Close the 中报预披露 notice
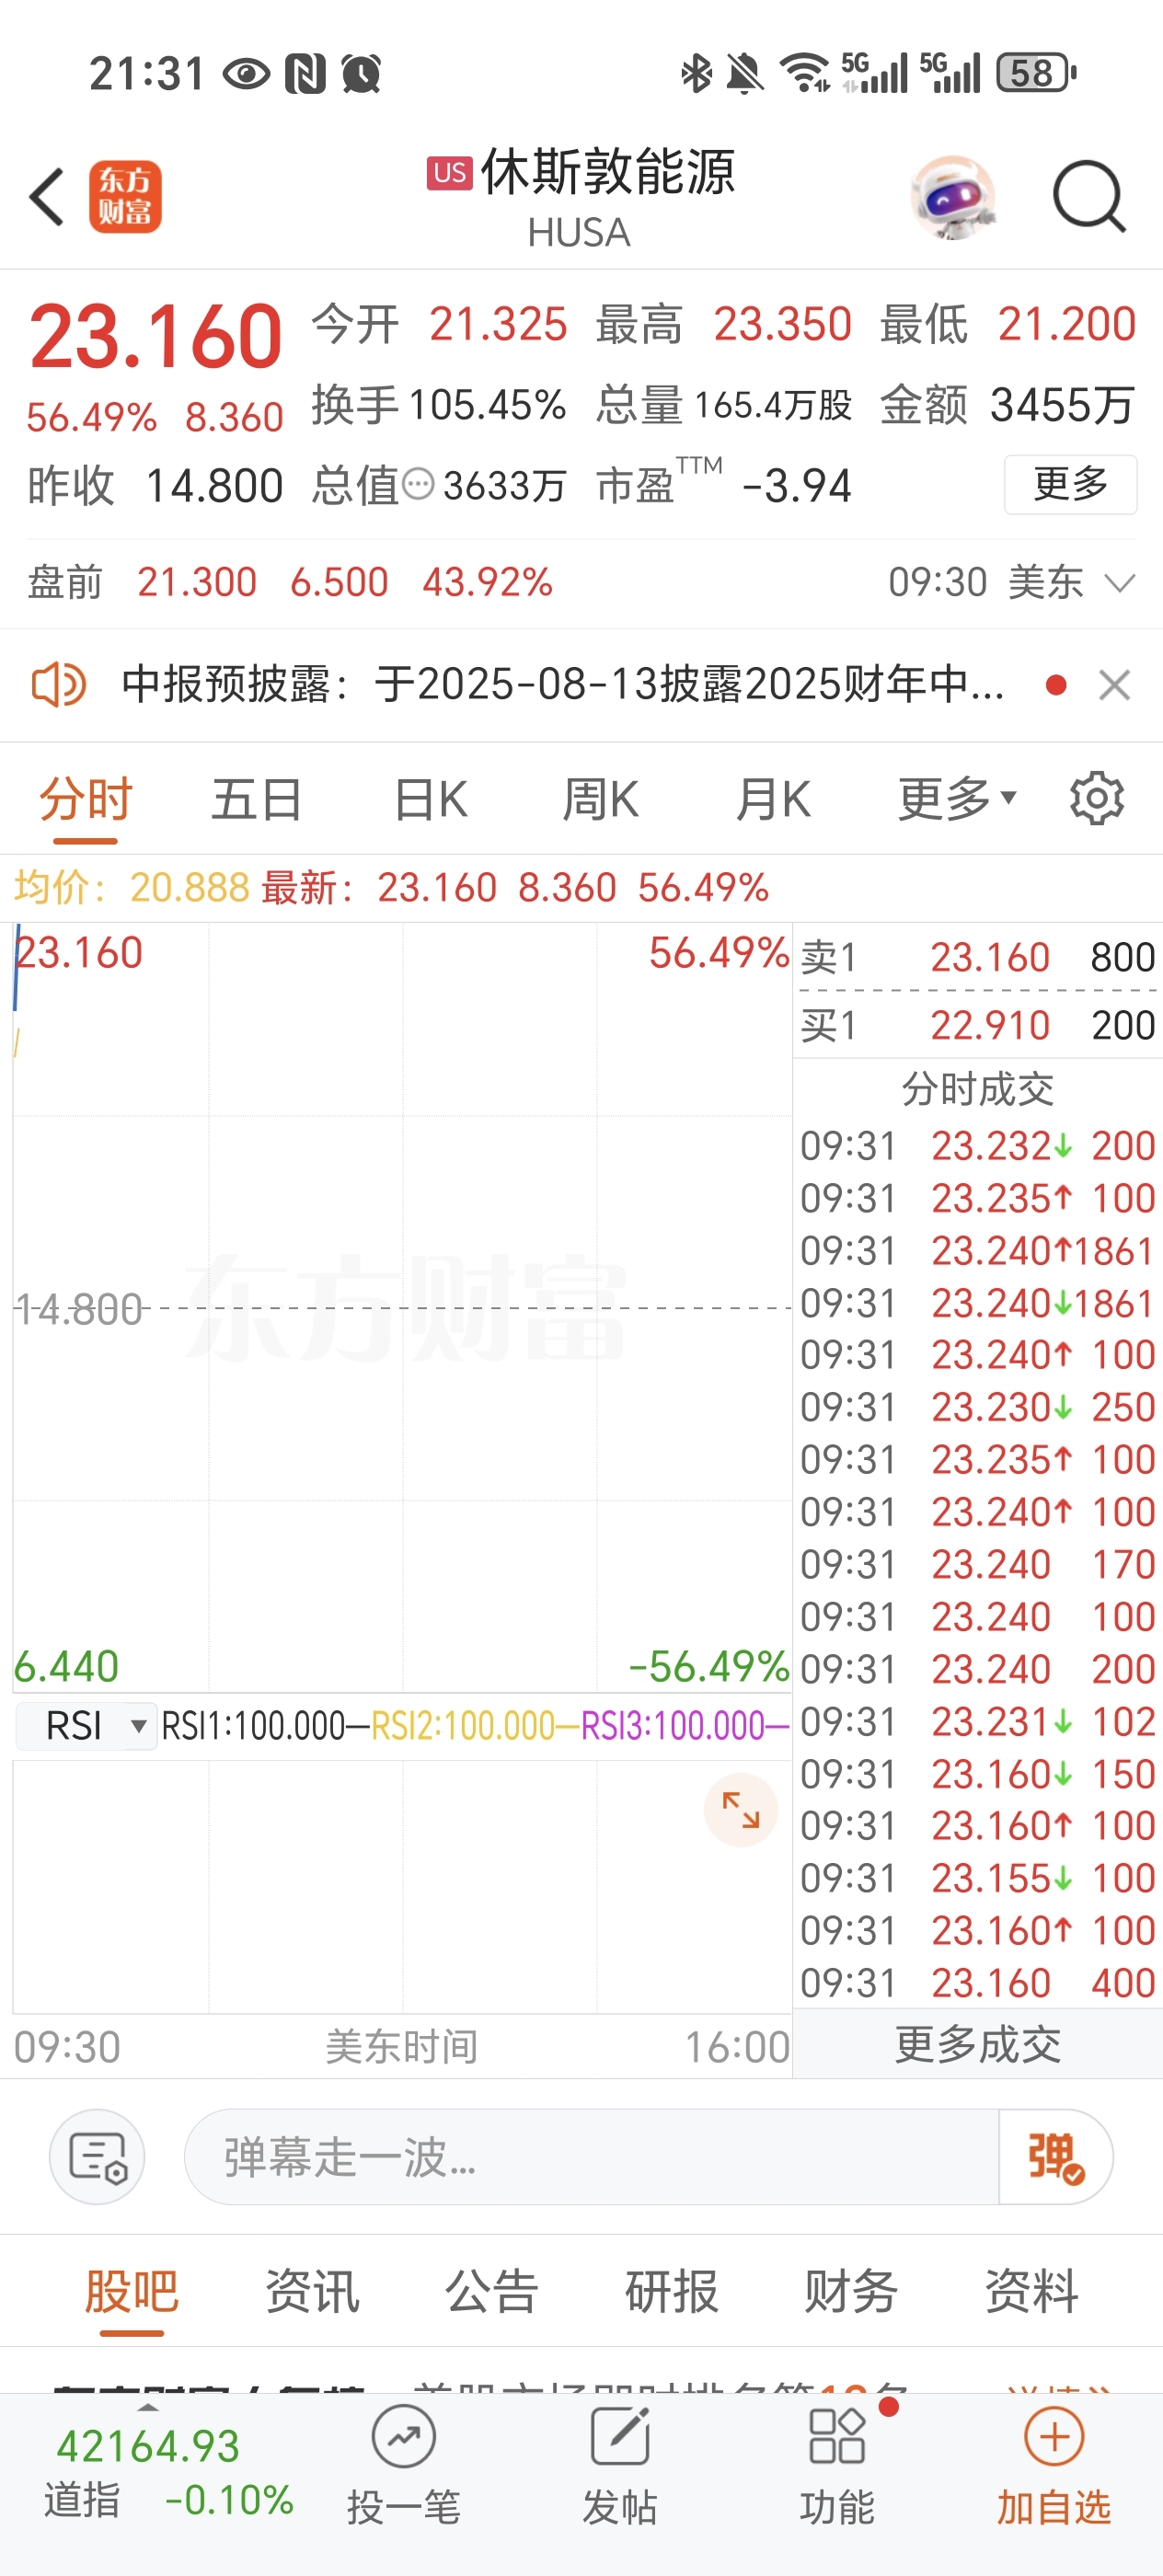Viewport: 1163px width, 2576px height. (x=1114, y=685)
